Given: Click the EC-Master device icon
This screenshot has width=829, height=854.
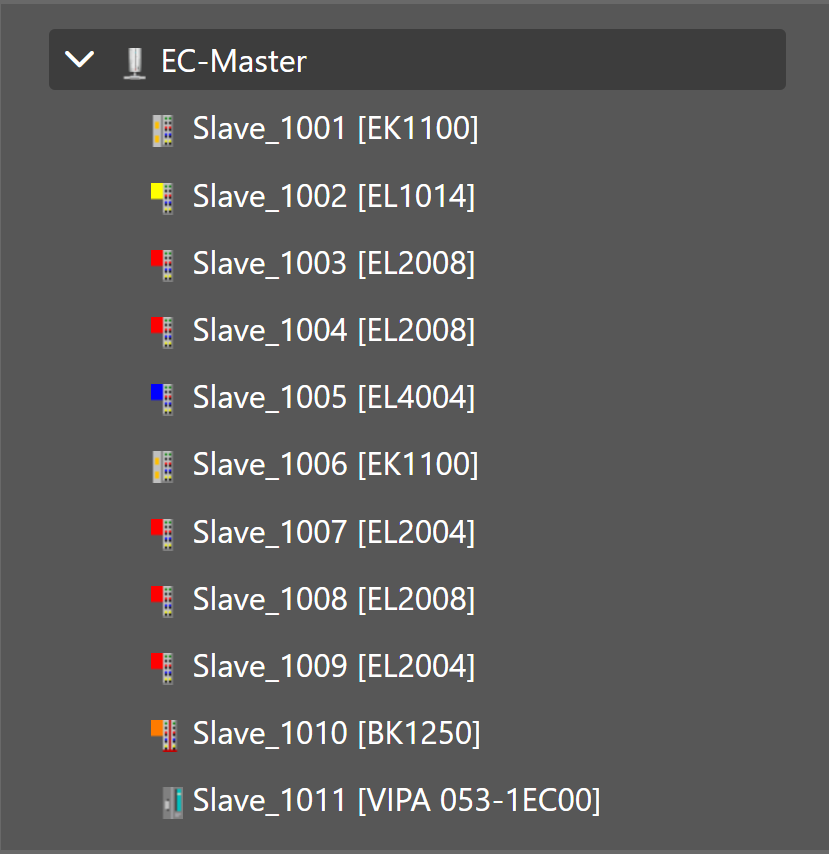Looking at the screenshot, I should point(135,60).
